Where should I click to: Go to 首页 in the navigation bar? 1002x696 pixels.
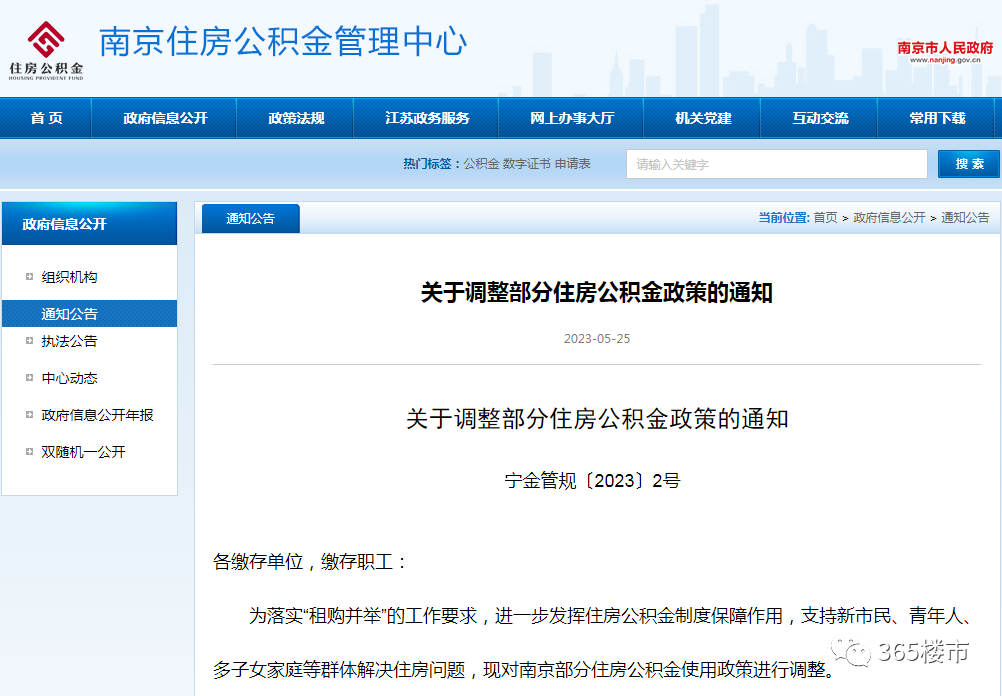(x=45, y=117)
